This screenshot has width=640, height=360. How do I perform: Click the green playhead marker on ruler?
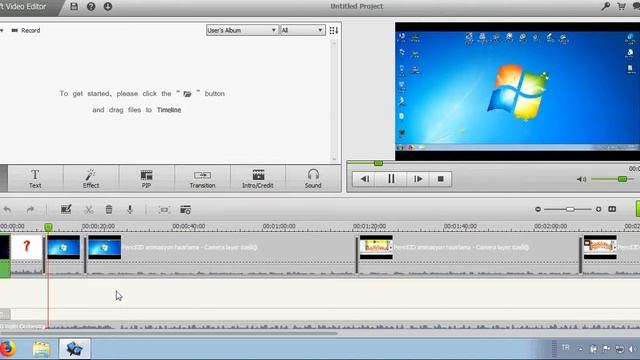click(48, 227)
